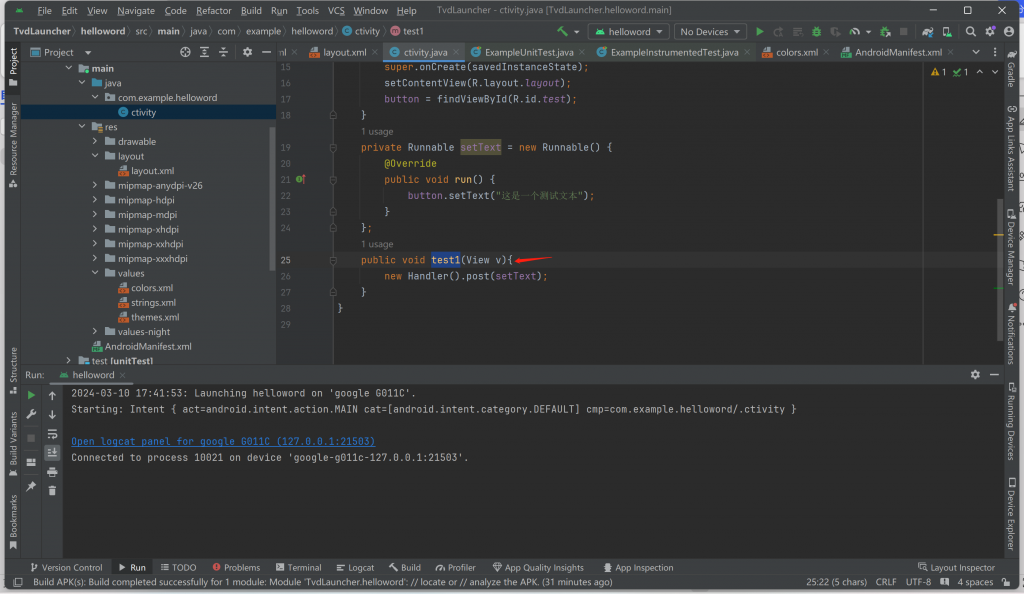The height and width of the screenshot is (594, 1024).
Task: Toggle pin tab in Run panel
Action: 32,487
